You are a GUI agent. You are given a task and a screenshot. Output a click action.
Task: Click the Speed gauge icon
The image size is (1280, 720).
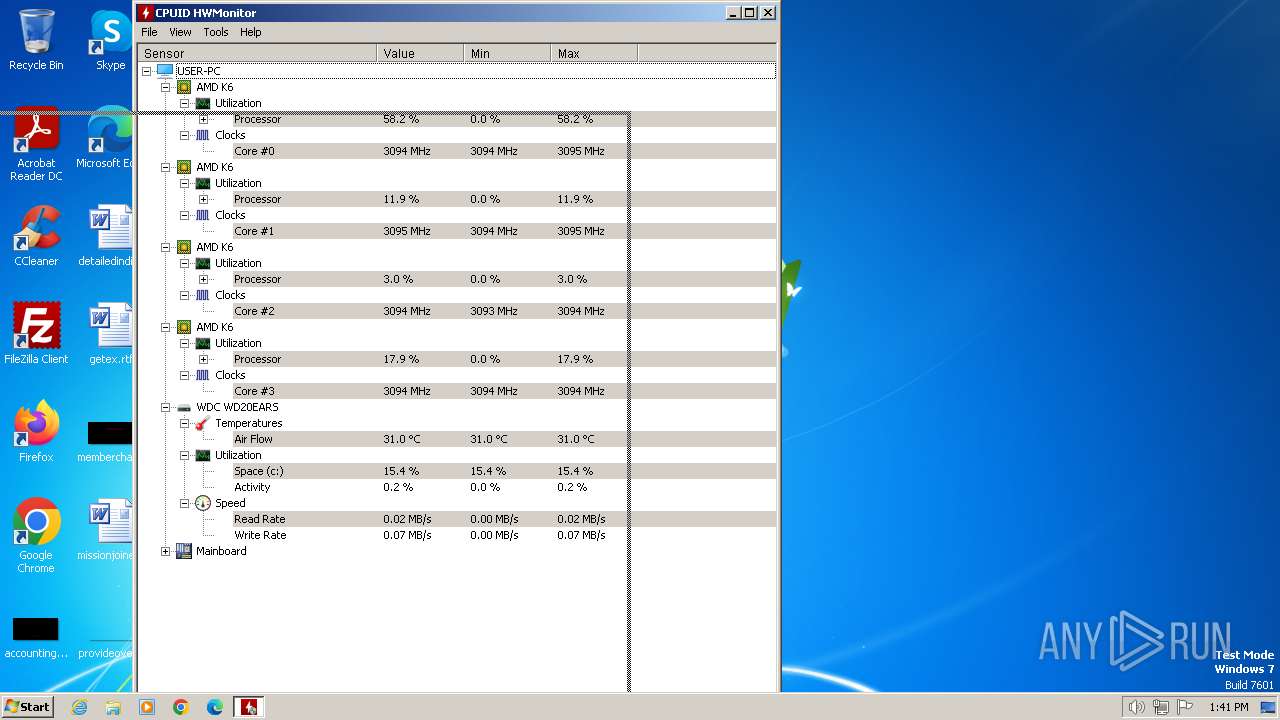coord(203,503)
